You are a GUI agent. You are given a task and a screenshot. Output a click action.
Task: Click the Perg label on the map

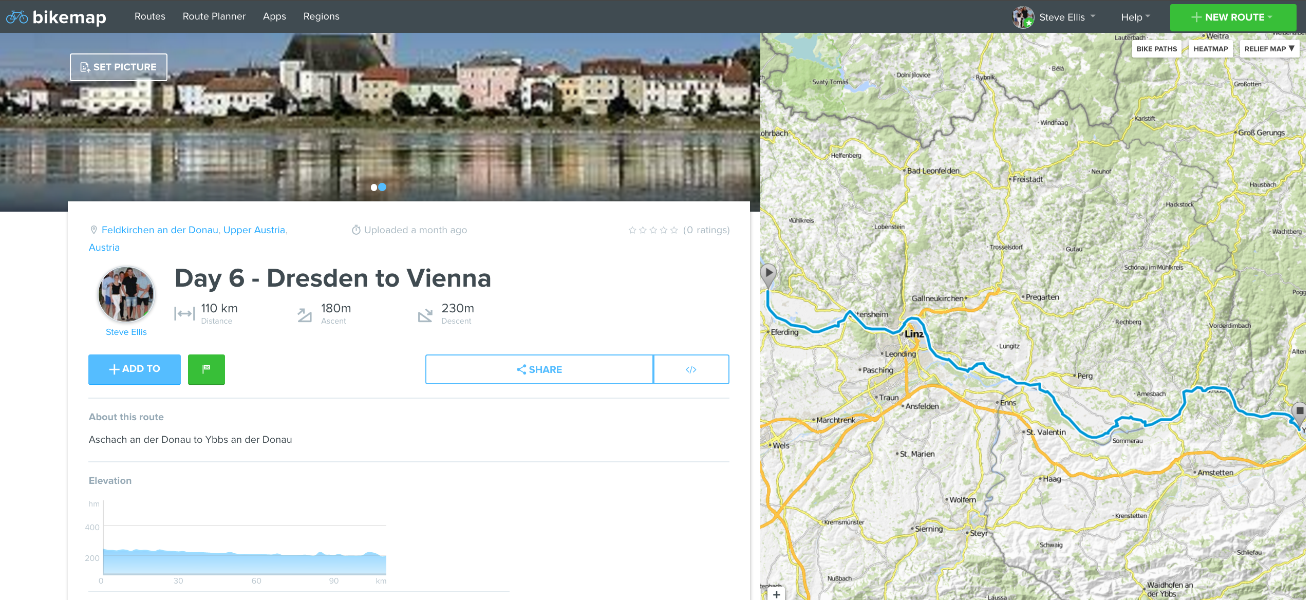[x=1086, y=376]
